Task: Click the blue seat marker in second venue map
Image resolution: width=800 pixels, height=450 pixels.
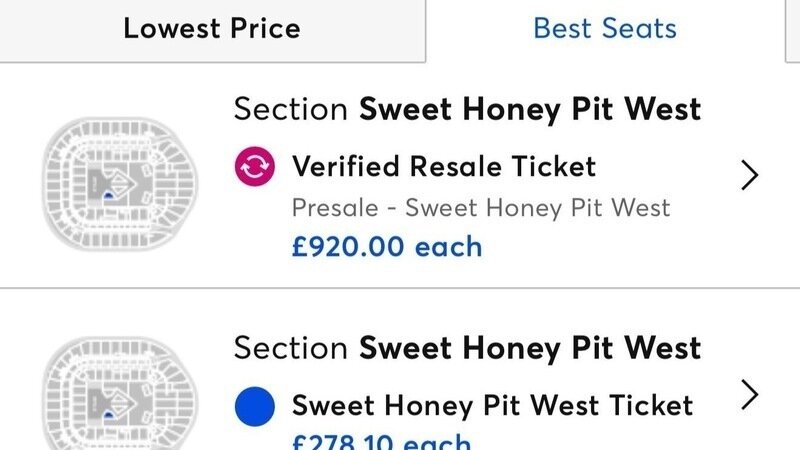Action: [x=108, y=412]
